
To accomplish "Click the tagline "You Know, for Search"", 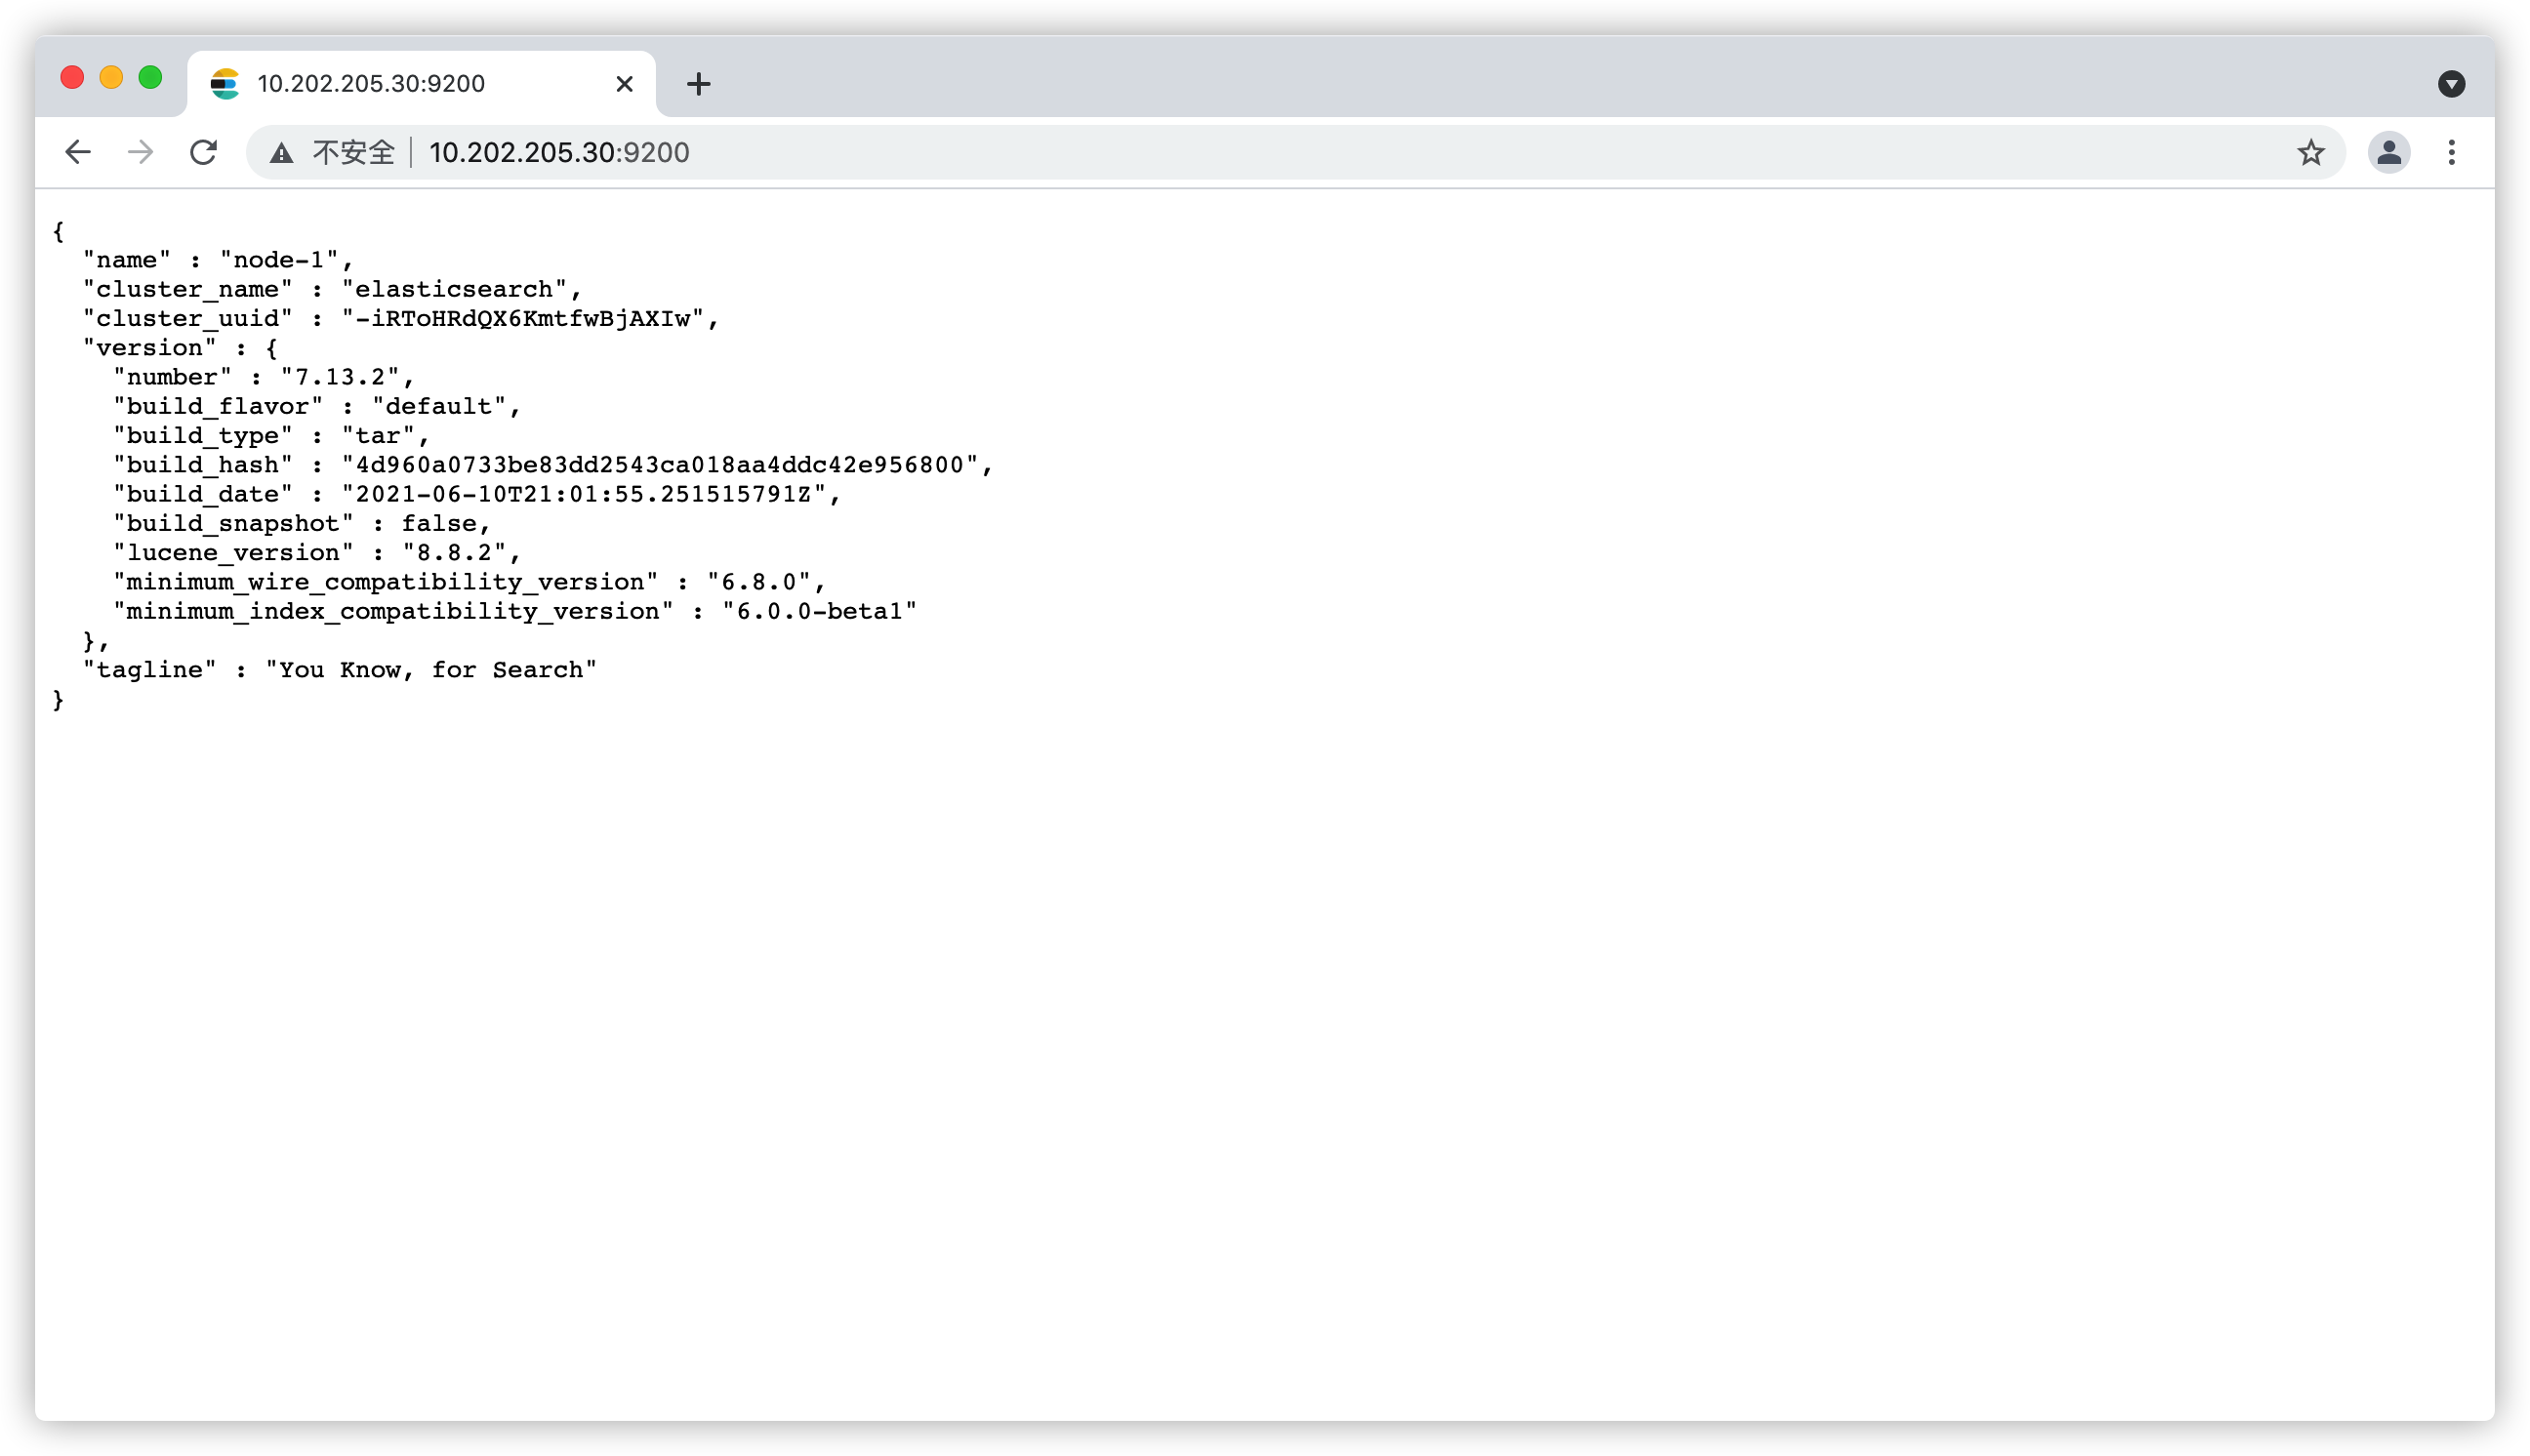I will click(x=431, y=670).
